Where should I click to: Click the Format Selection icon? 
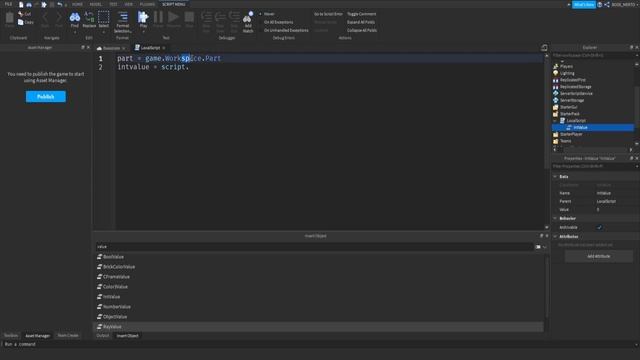[x=122, y=17]
